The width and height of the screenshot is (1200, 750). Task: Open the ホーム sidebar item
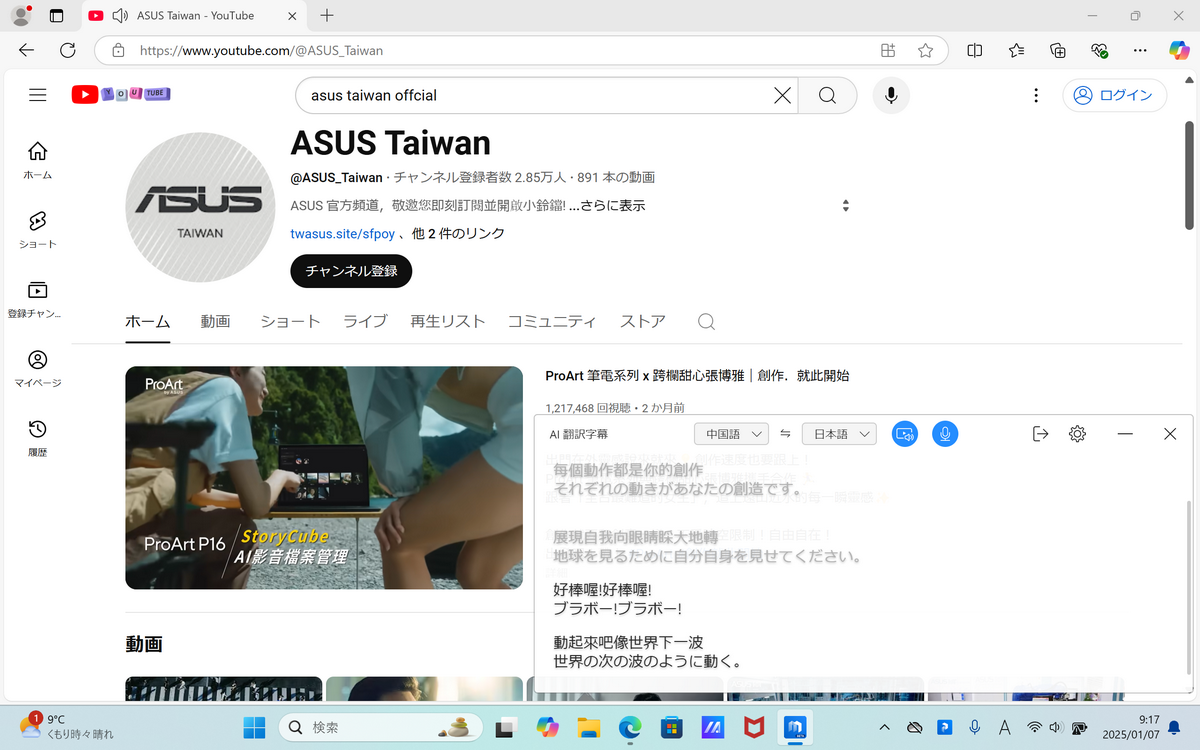coord(37,160)
